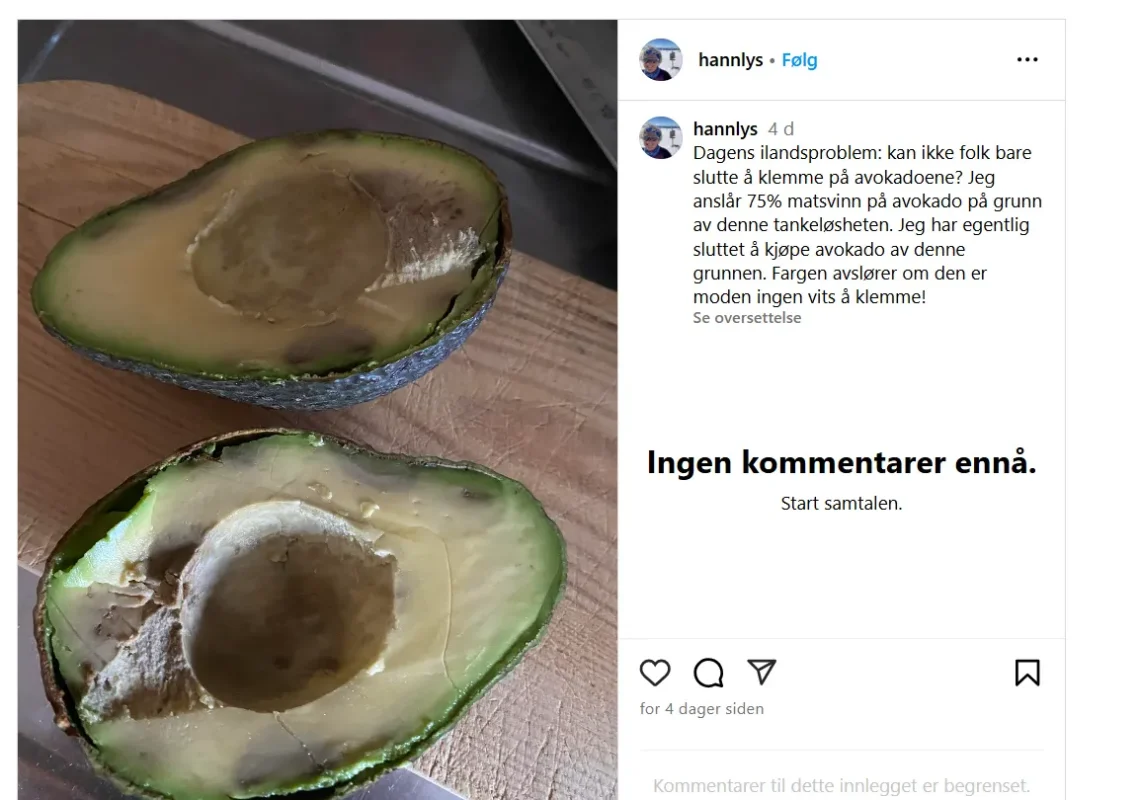Select the restricted comments notice
1140x800 pixels.
click(x=841, y=785)
